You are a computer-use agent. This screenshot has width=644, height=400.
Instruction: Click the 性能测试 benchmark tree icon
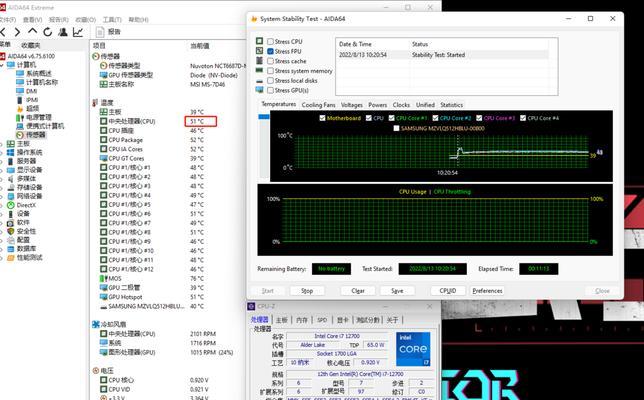tap(10, 257)
